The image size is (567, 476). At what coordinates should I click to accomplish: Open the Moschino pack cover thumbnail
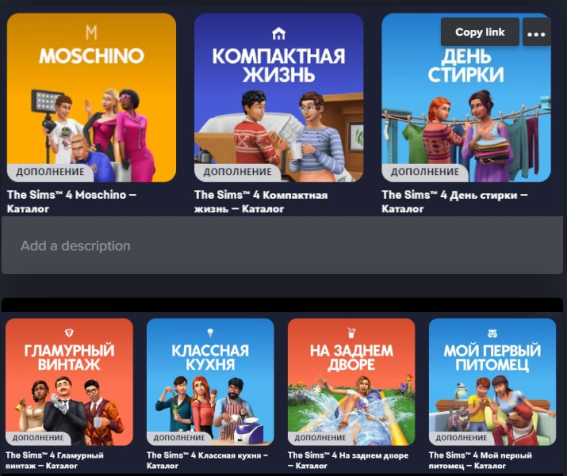pos(91,98)
